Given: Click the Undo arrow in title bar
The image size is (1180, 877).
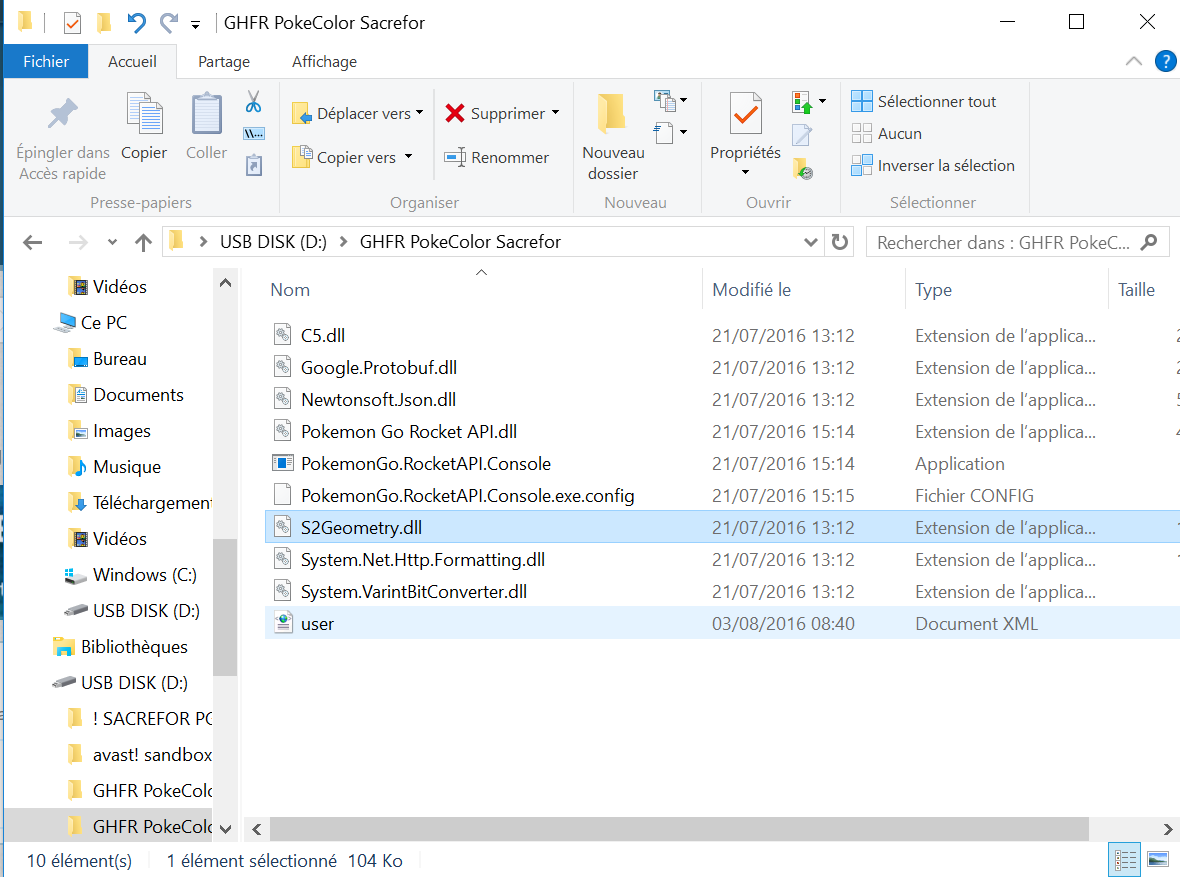Looking at the screenshot, I should [136, 23].
